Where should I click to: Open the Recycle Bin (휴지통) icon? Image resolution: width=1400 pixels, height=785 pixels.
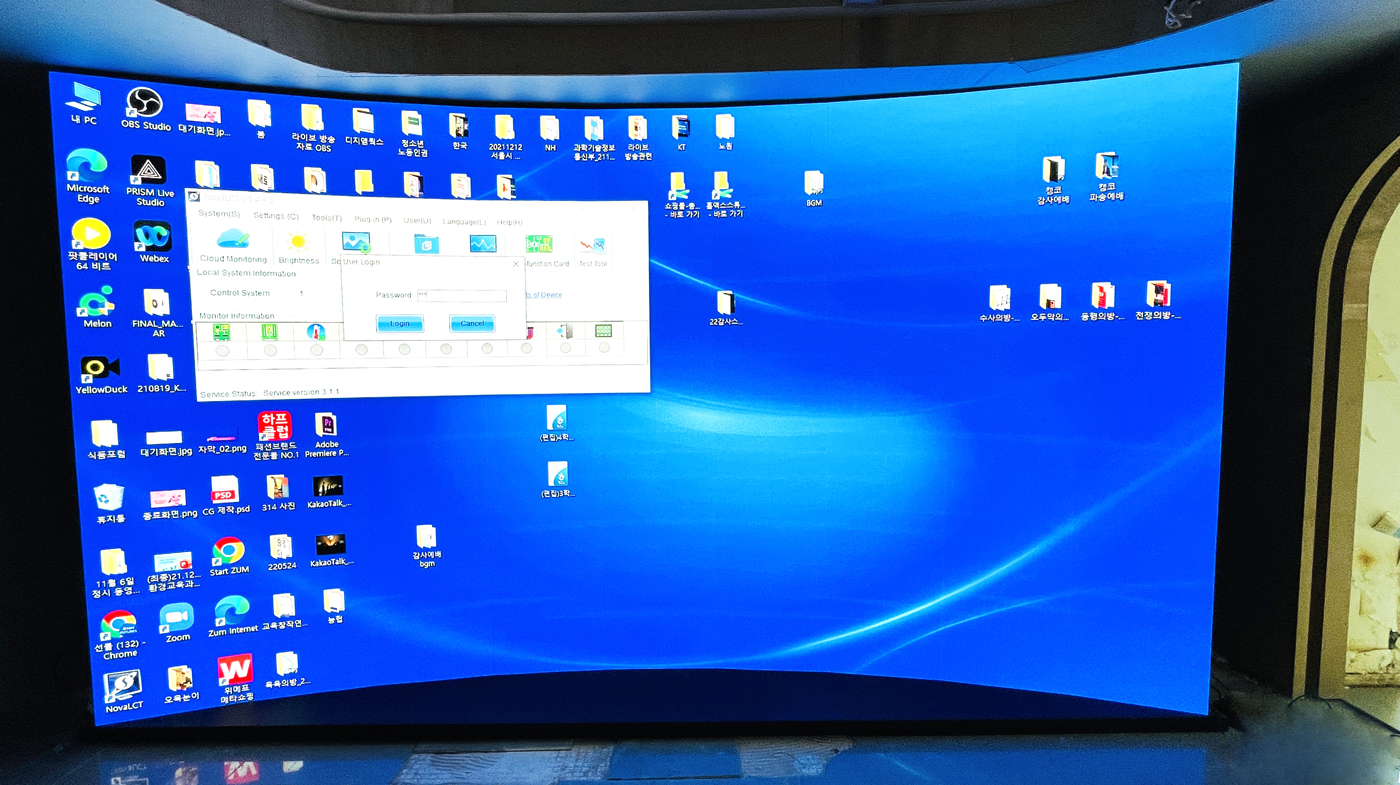(108, 498)
